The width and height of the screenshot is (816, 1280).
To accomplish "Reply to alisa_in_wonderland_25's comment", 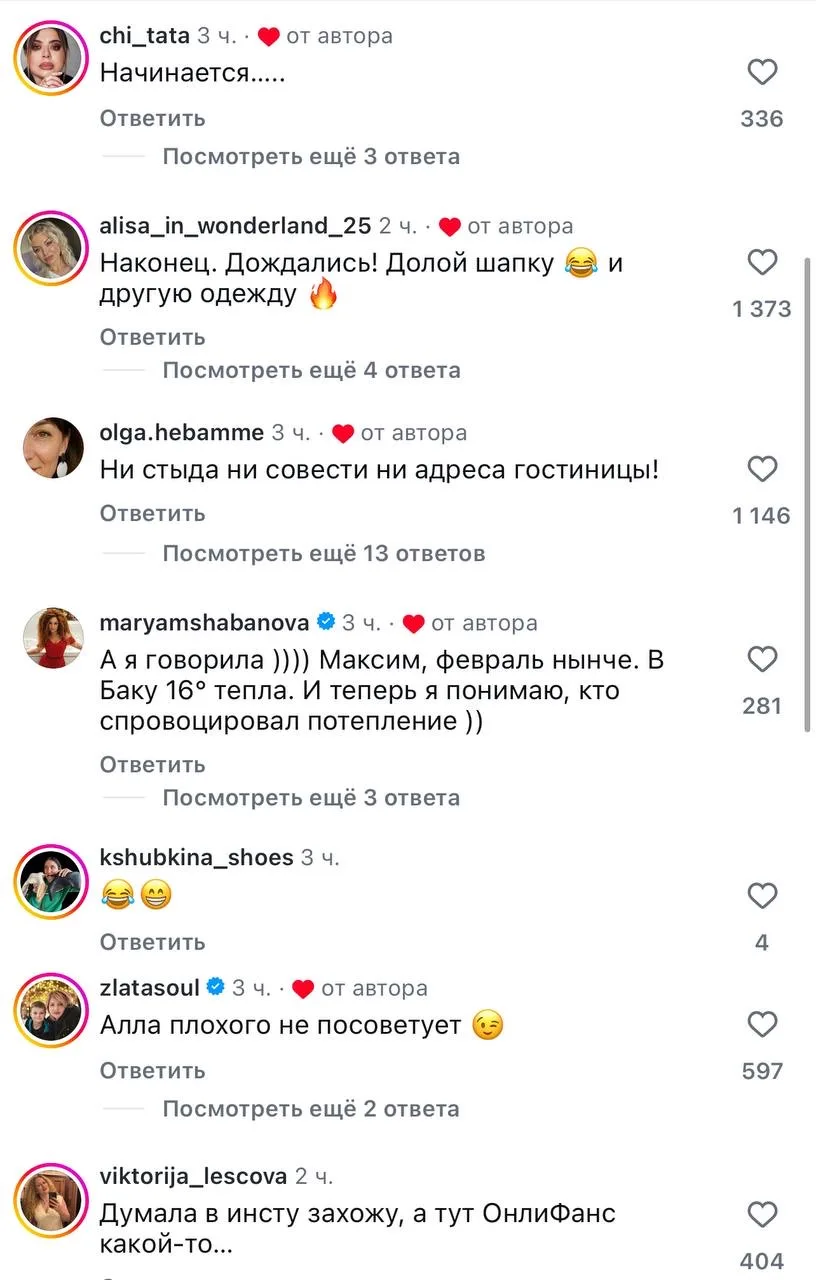I will click(x=152, y=337).
